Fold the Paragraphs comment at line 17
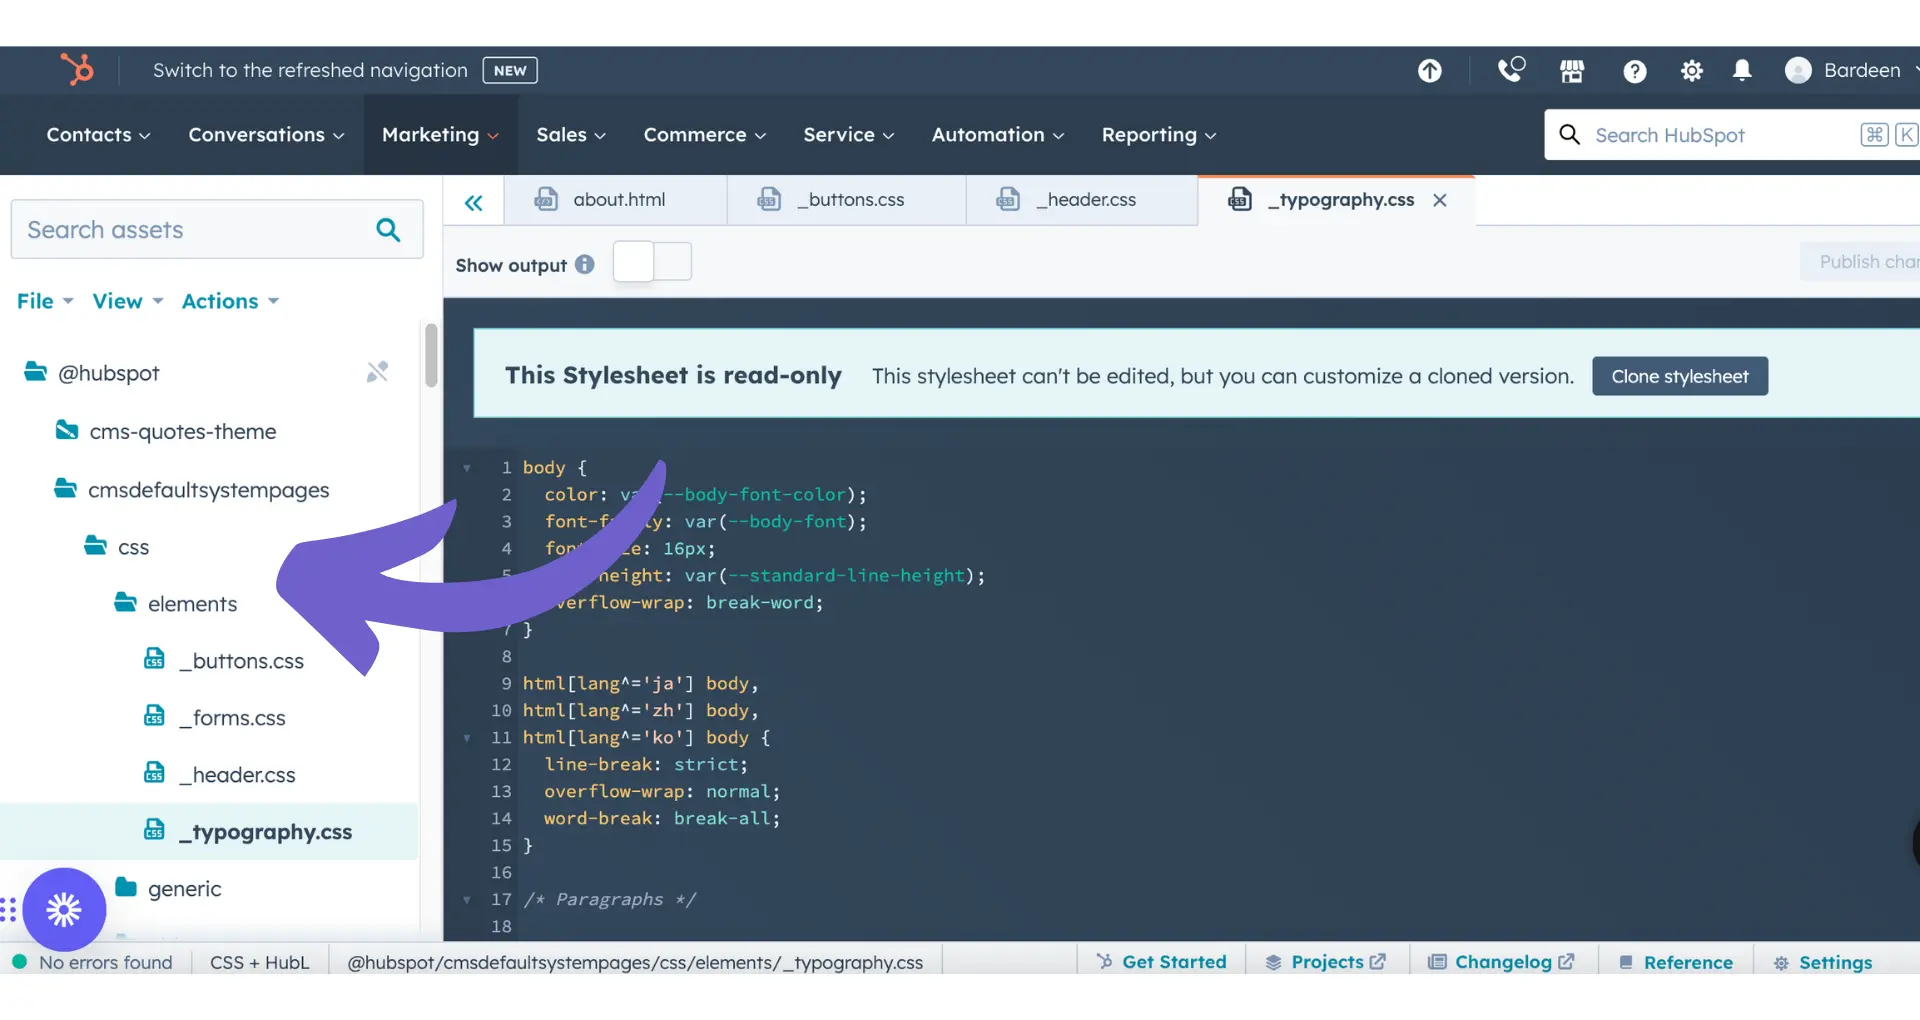 point(467,900)
